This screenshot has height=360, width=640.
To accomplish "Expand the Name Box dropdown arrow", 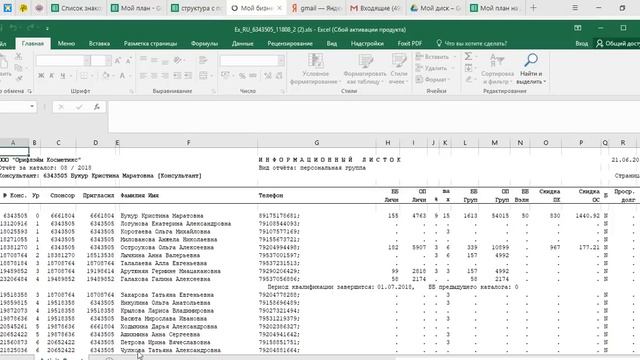I will 32,107.
